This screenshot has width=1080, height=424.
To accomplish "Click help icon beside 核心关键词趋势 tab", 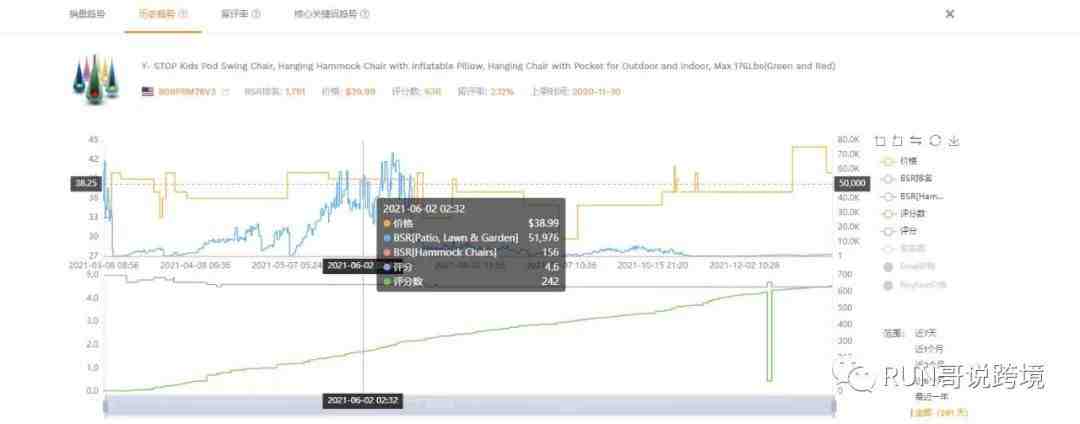I will point(365,14).
